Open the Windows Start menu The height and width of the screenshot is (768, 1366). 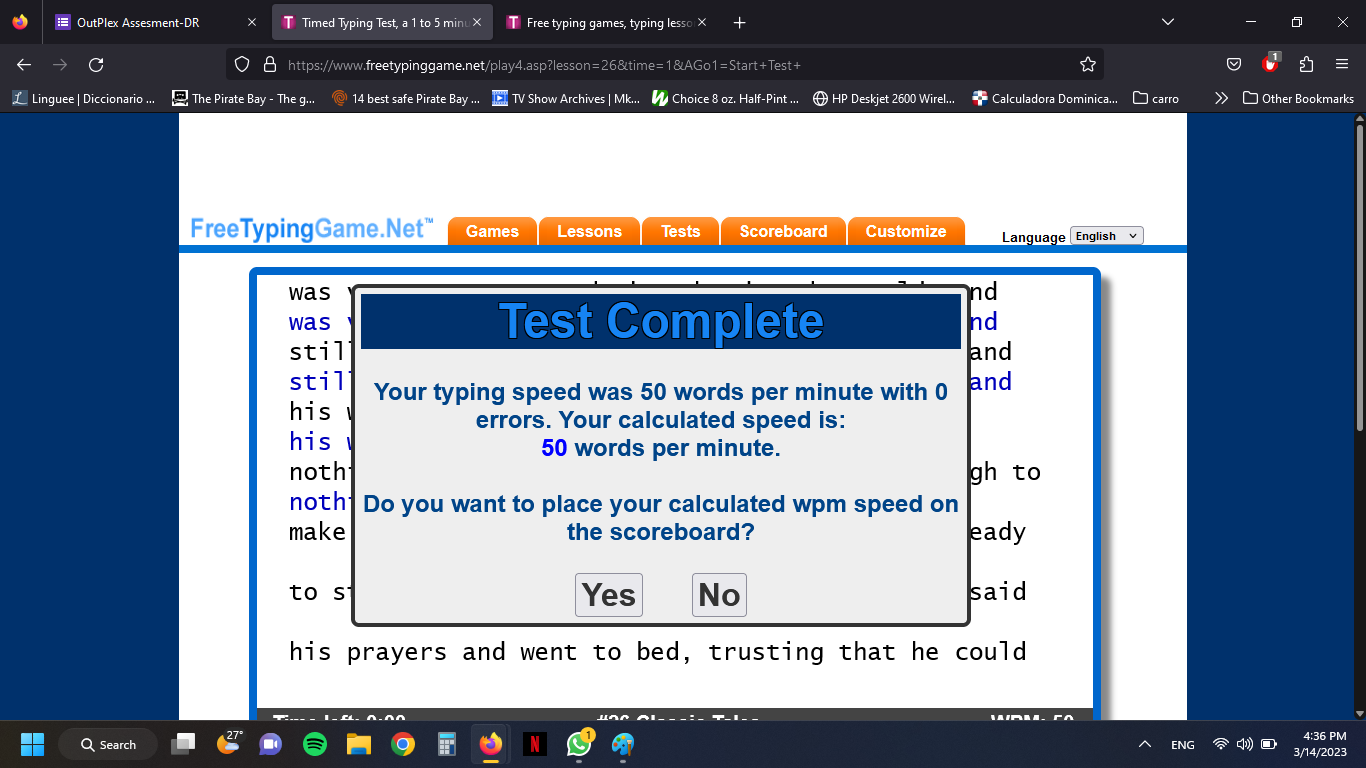32,744
